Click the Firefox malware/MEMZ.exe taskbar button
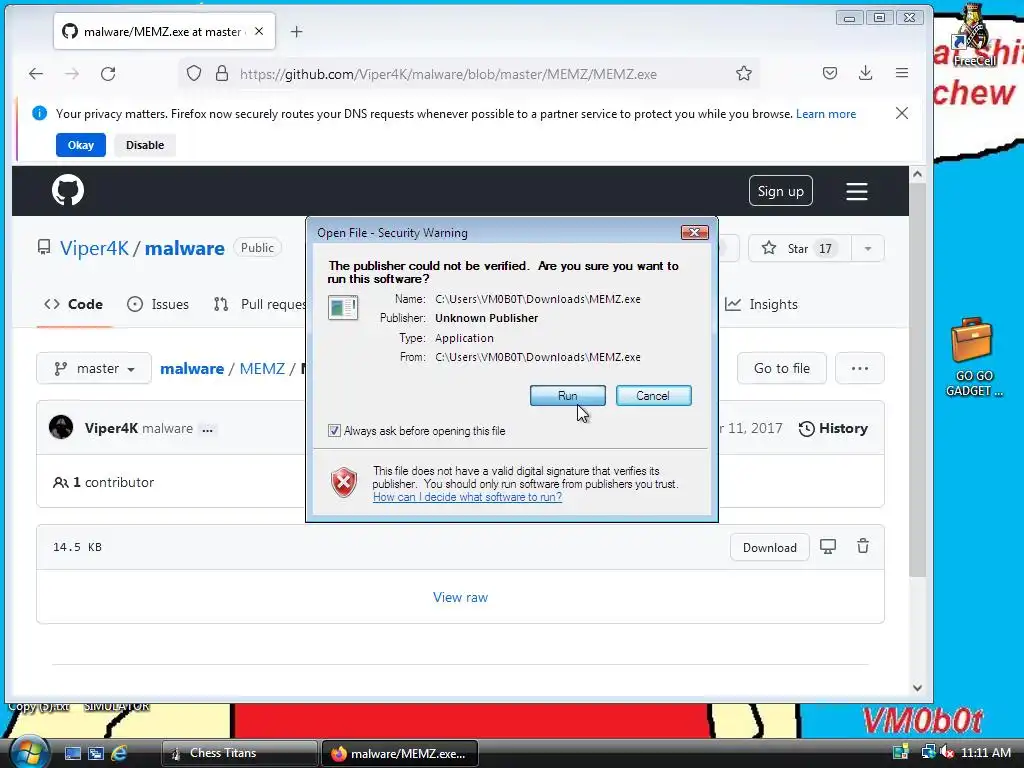This screenshot has width=1024, height=768. 400,753
